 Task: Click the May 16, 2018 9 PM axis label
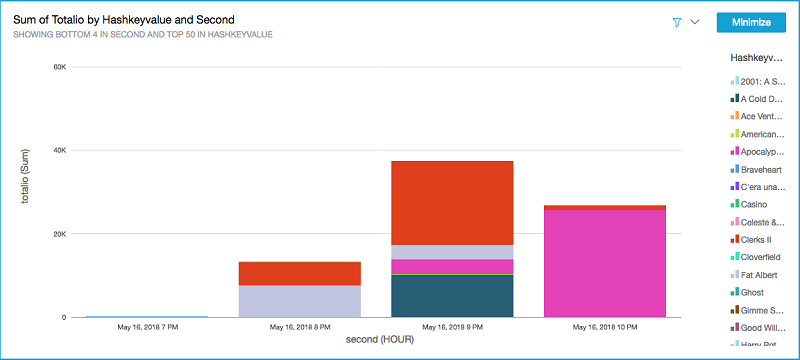(453, 326)
